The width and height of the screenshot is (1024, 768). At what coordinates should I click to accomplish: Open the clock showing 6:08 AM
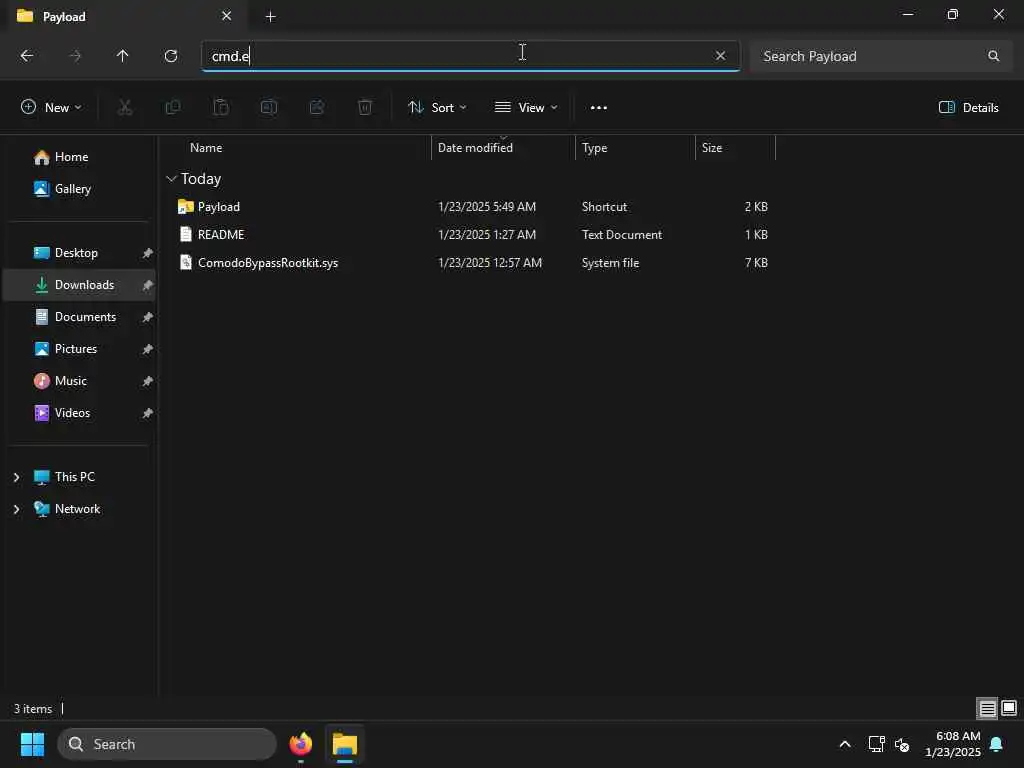pos(952,744)
